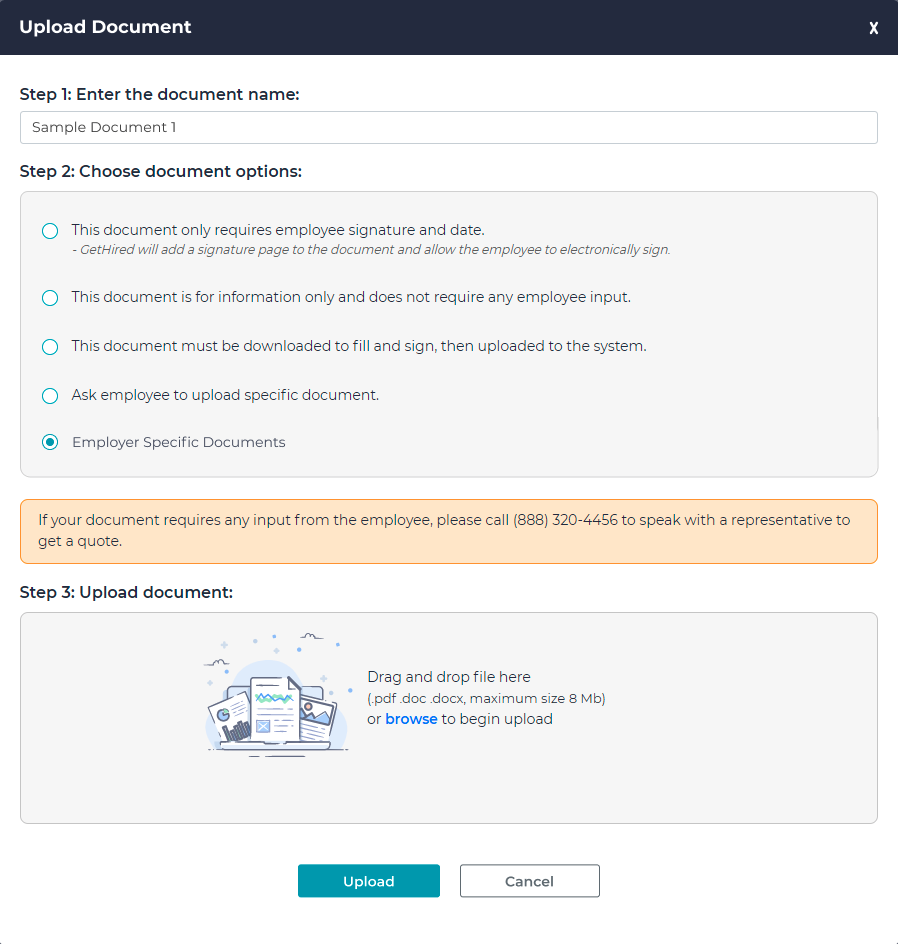Click the browse link to upload

click(x=411, y=718)
